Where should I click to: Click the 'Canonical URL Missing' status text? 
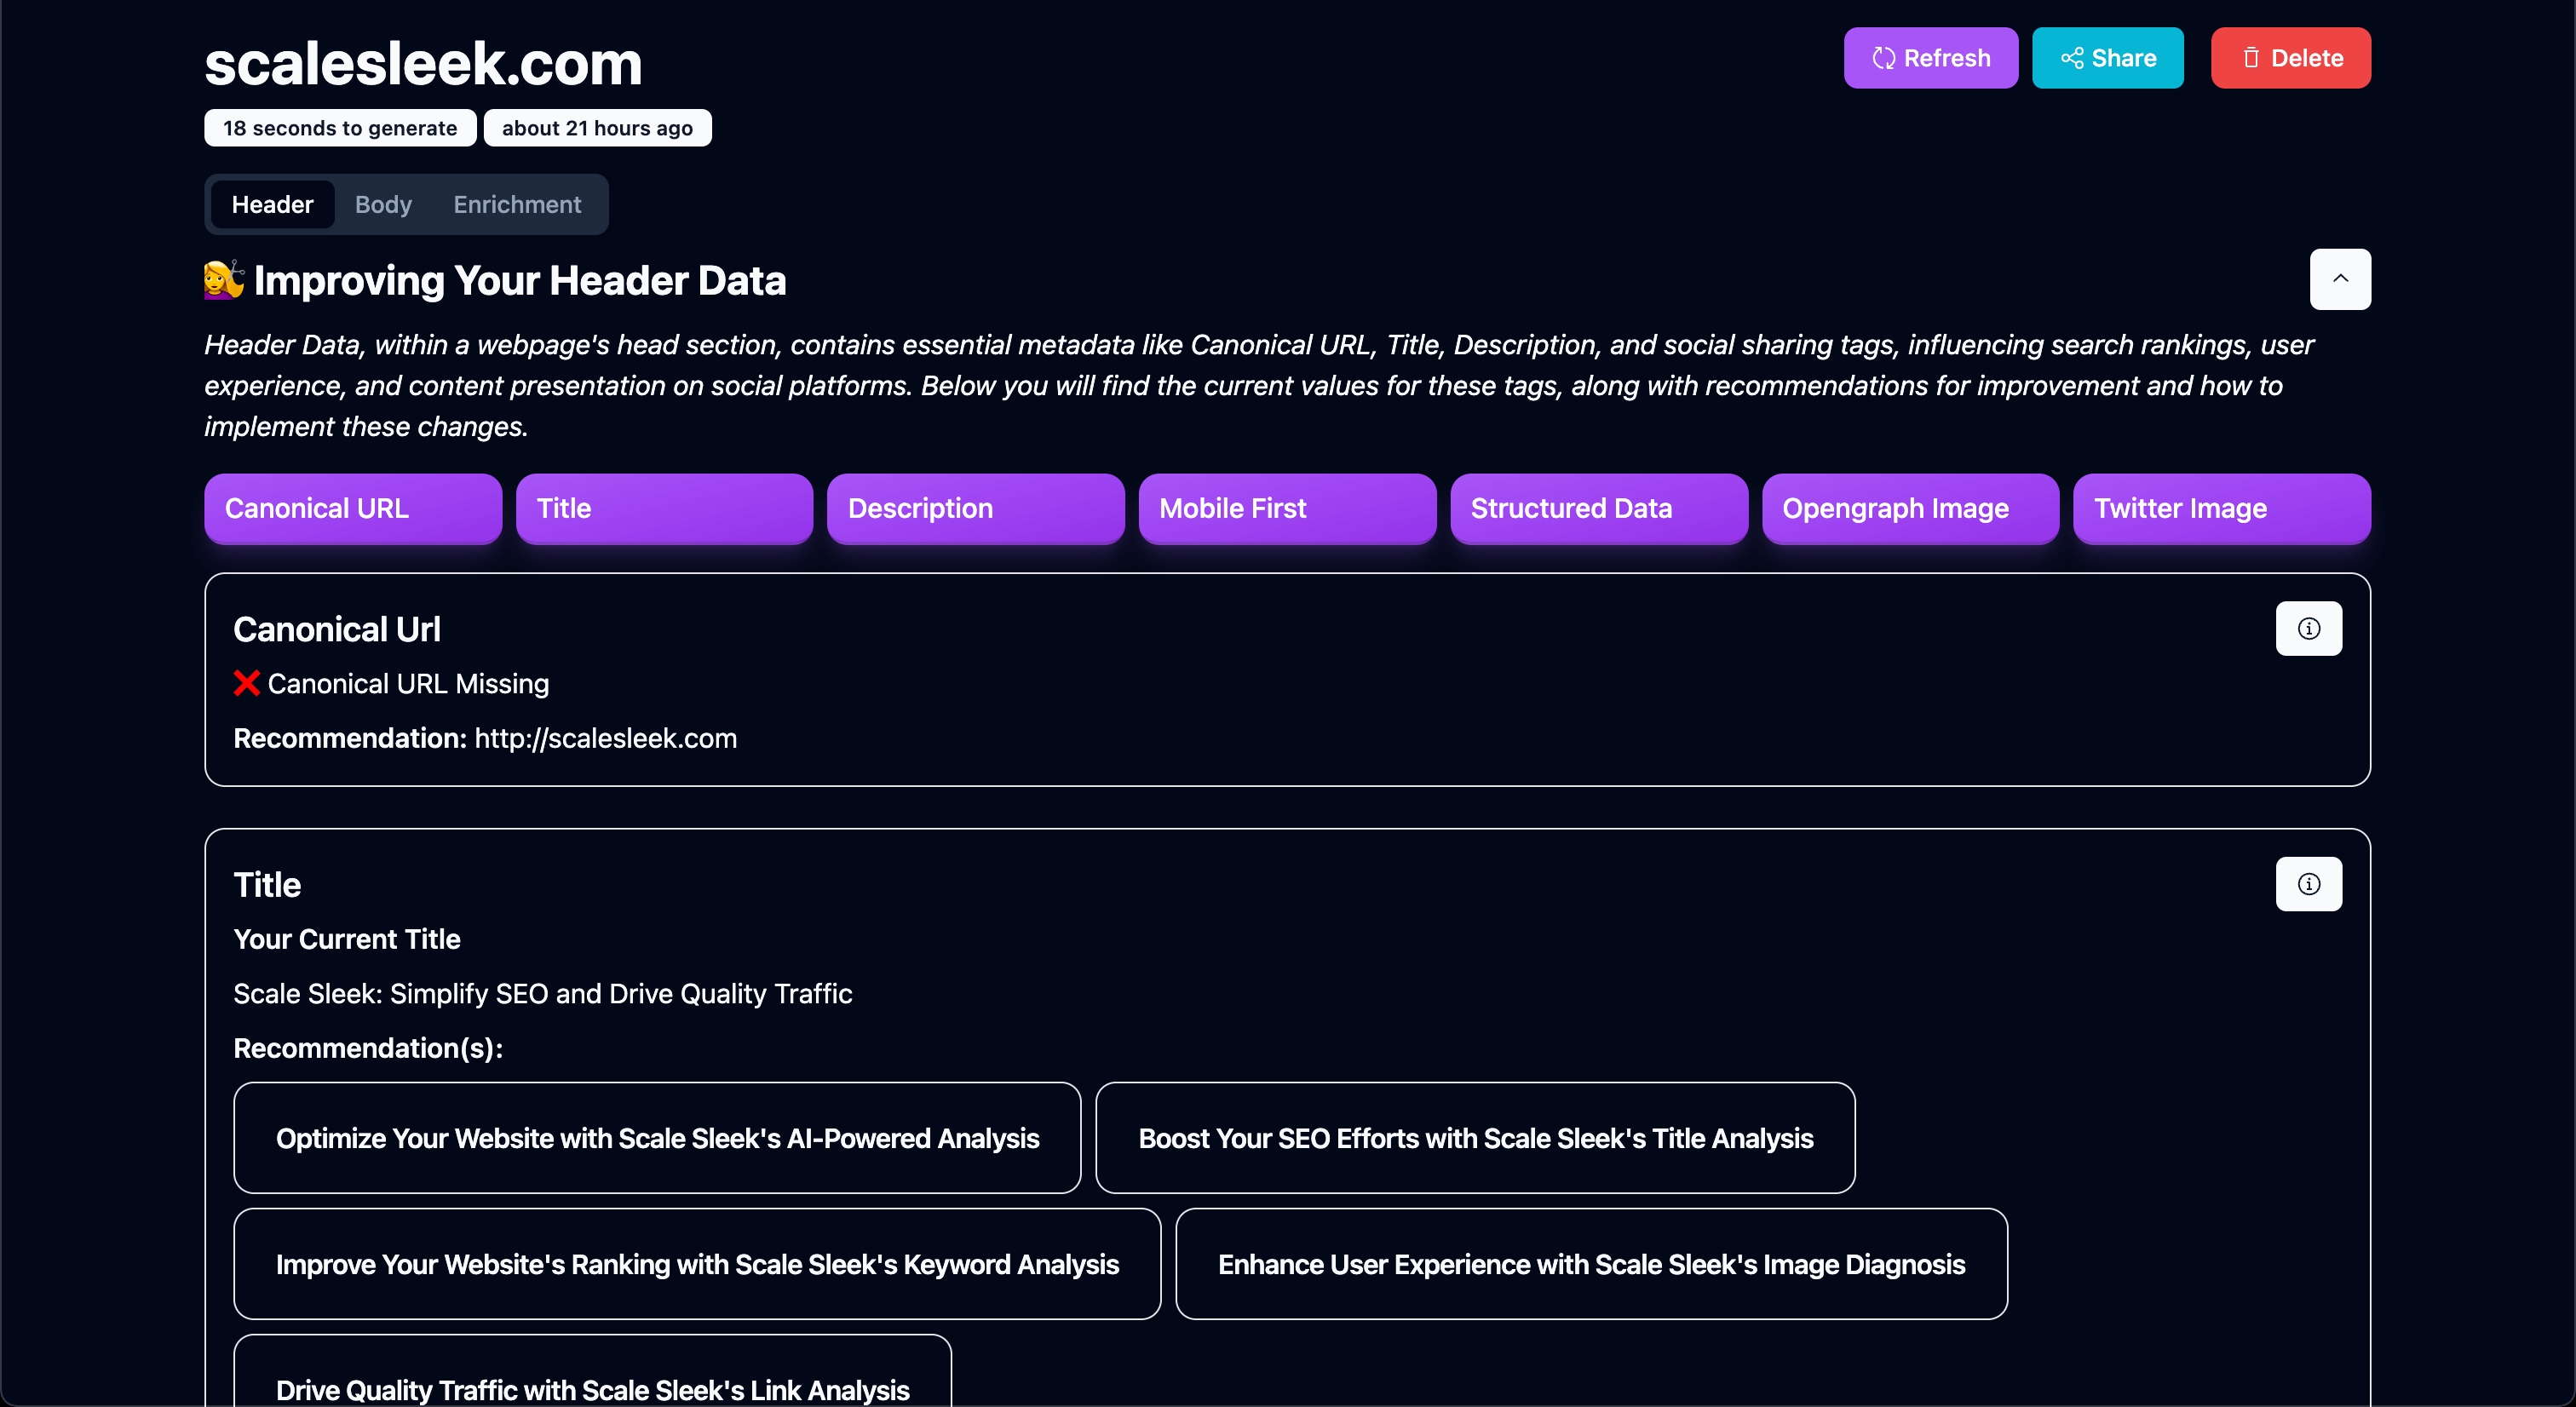pos(408,684)
